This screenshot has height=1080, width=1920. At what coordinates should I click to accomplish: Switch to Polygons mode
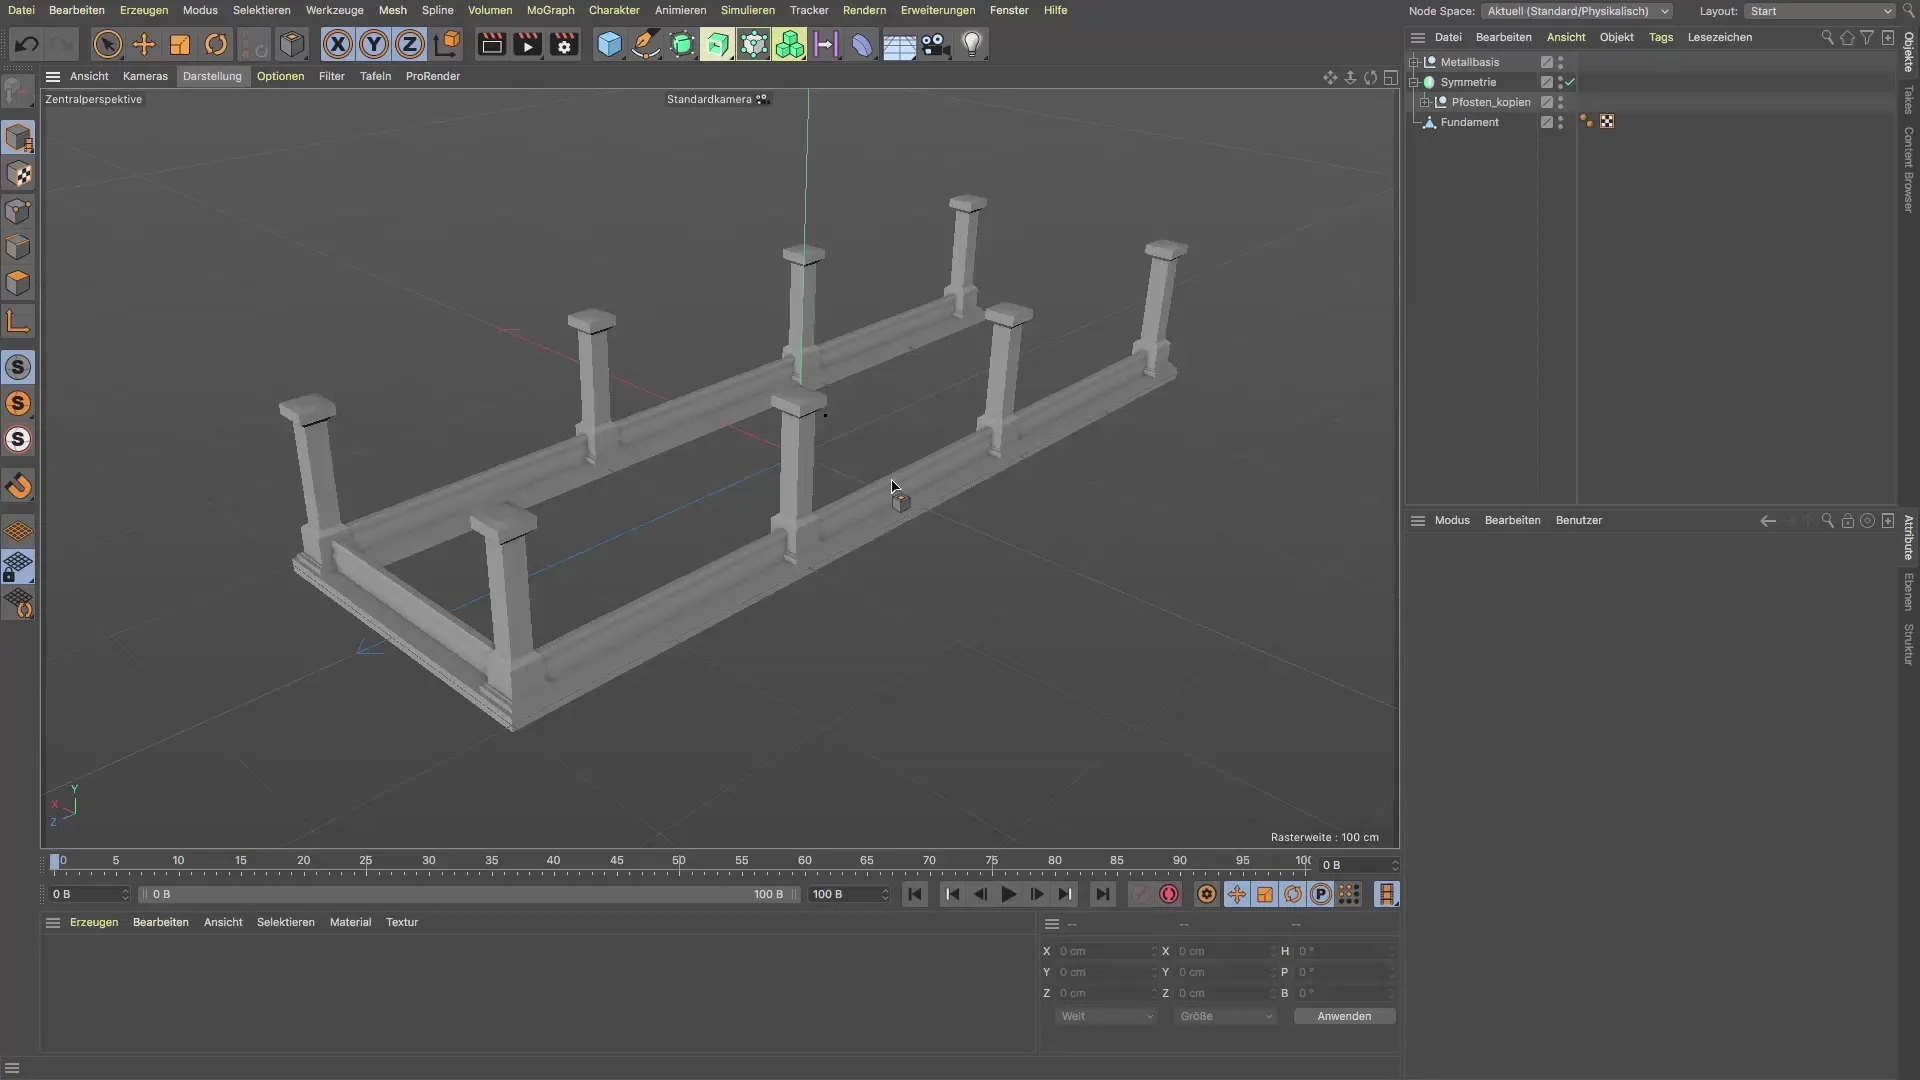point(18,283)
